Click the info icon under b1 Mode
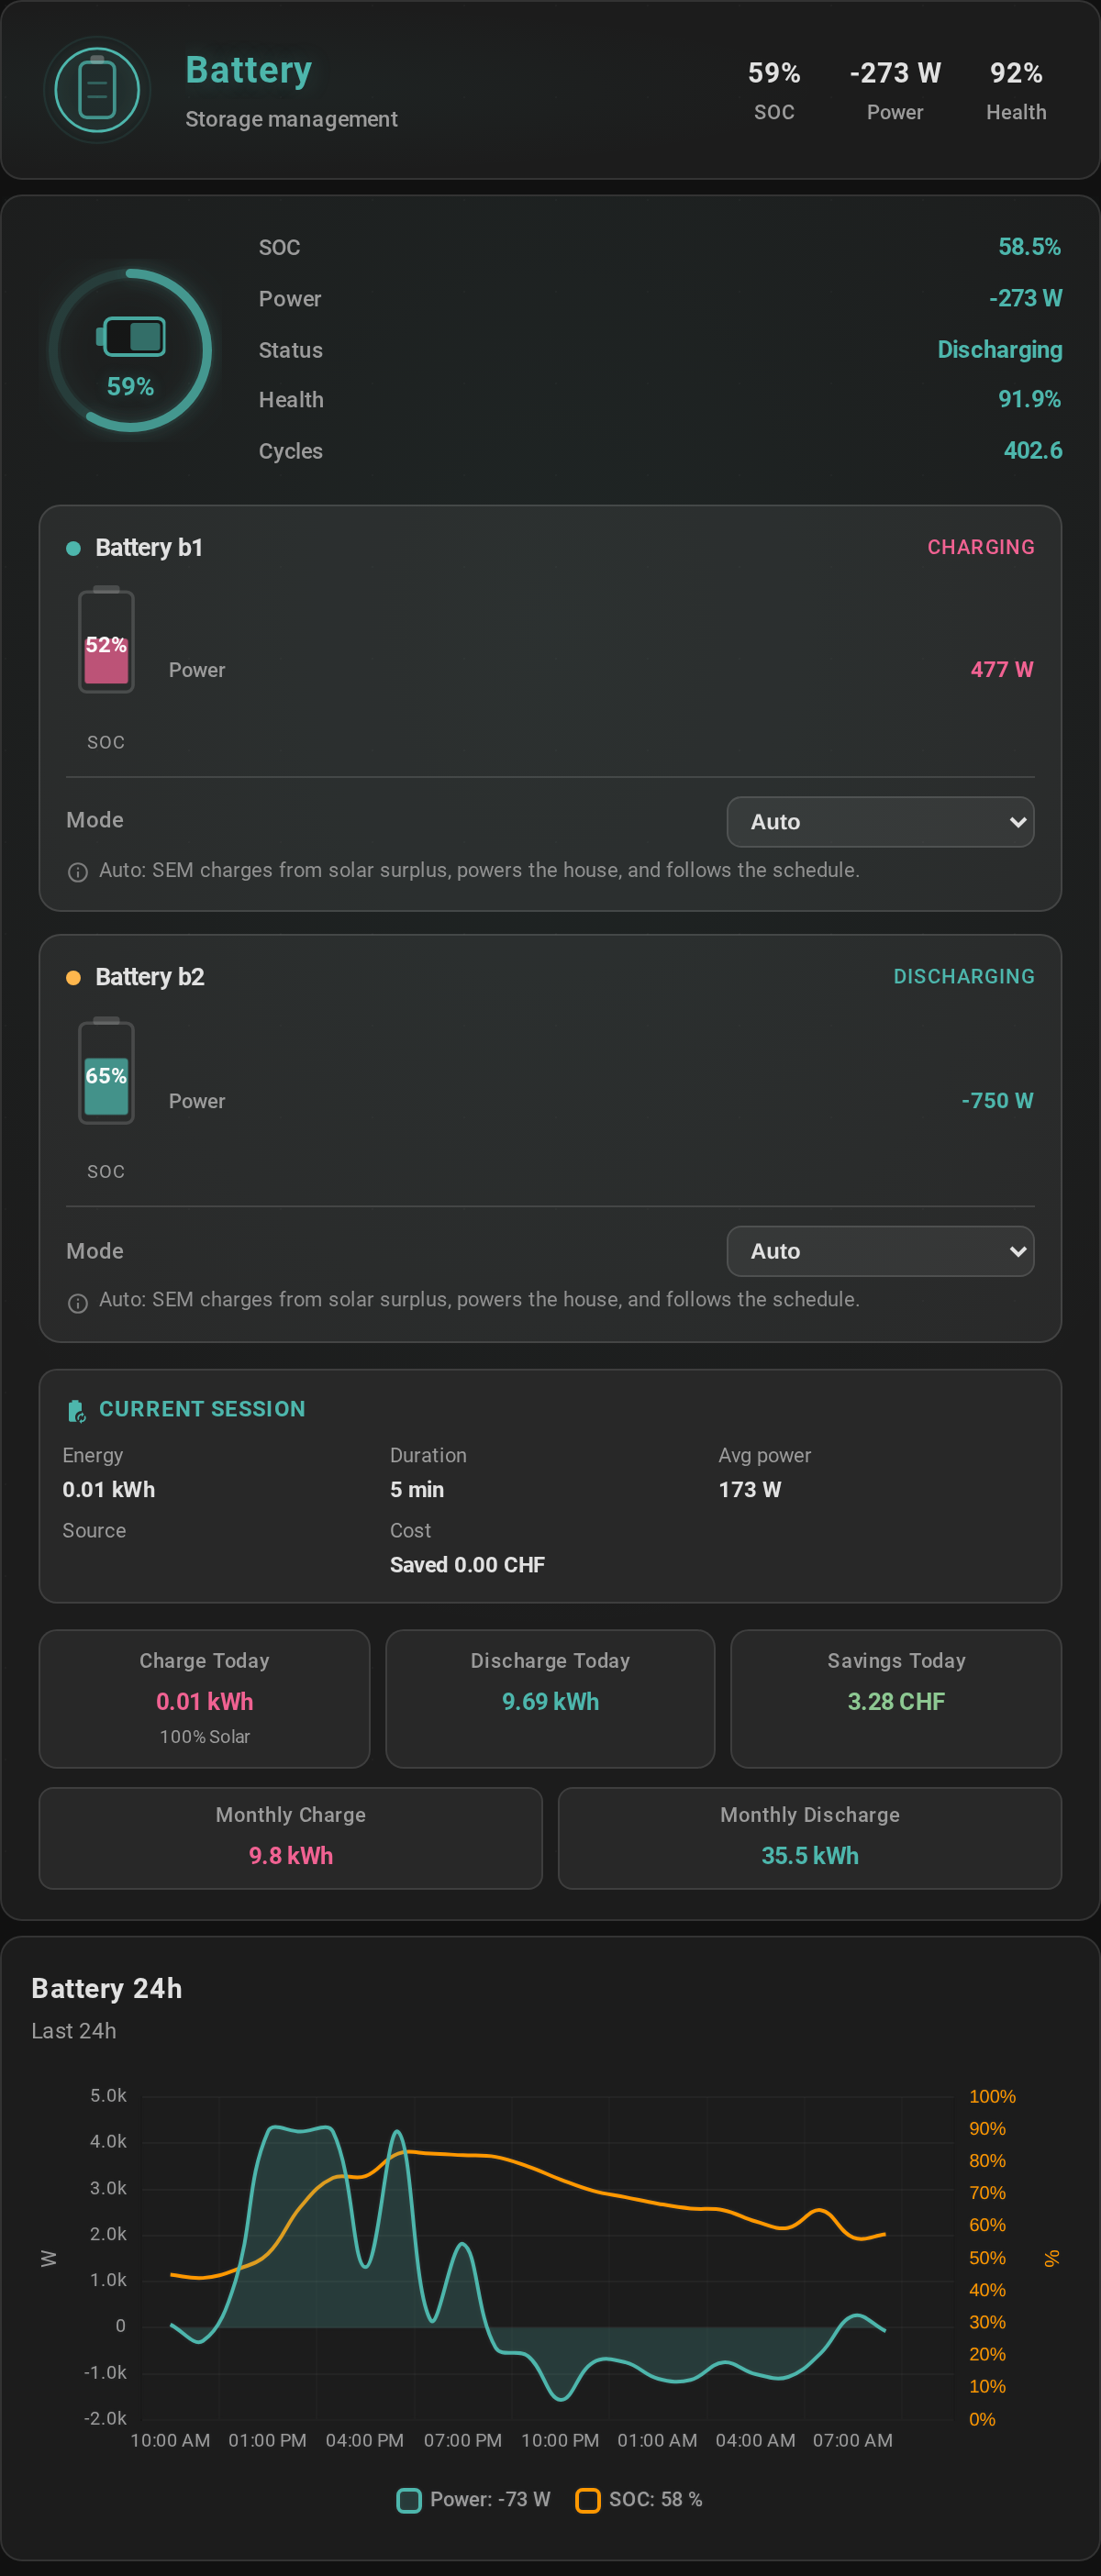Screen dimensions: 1101x2576 (77, 872)
